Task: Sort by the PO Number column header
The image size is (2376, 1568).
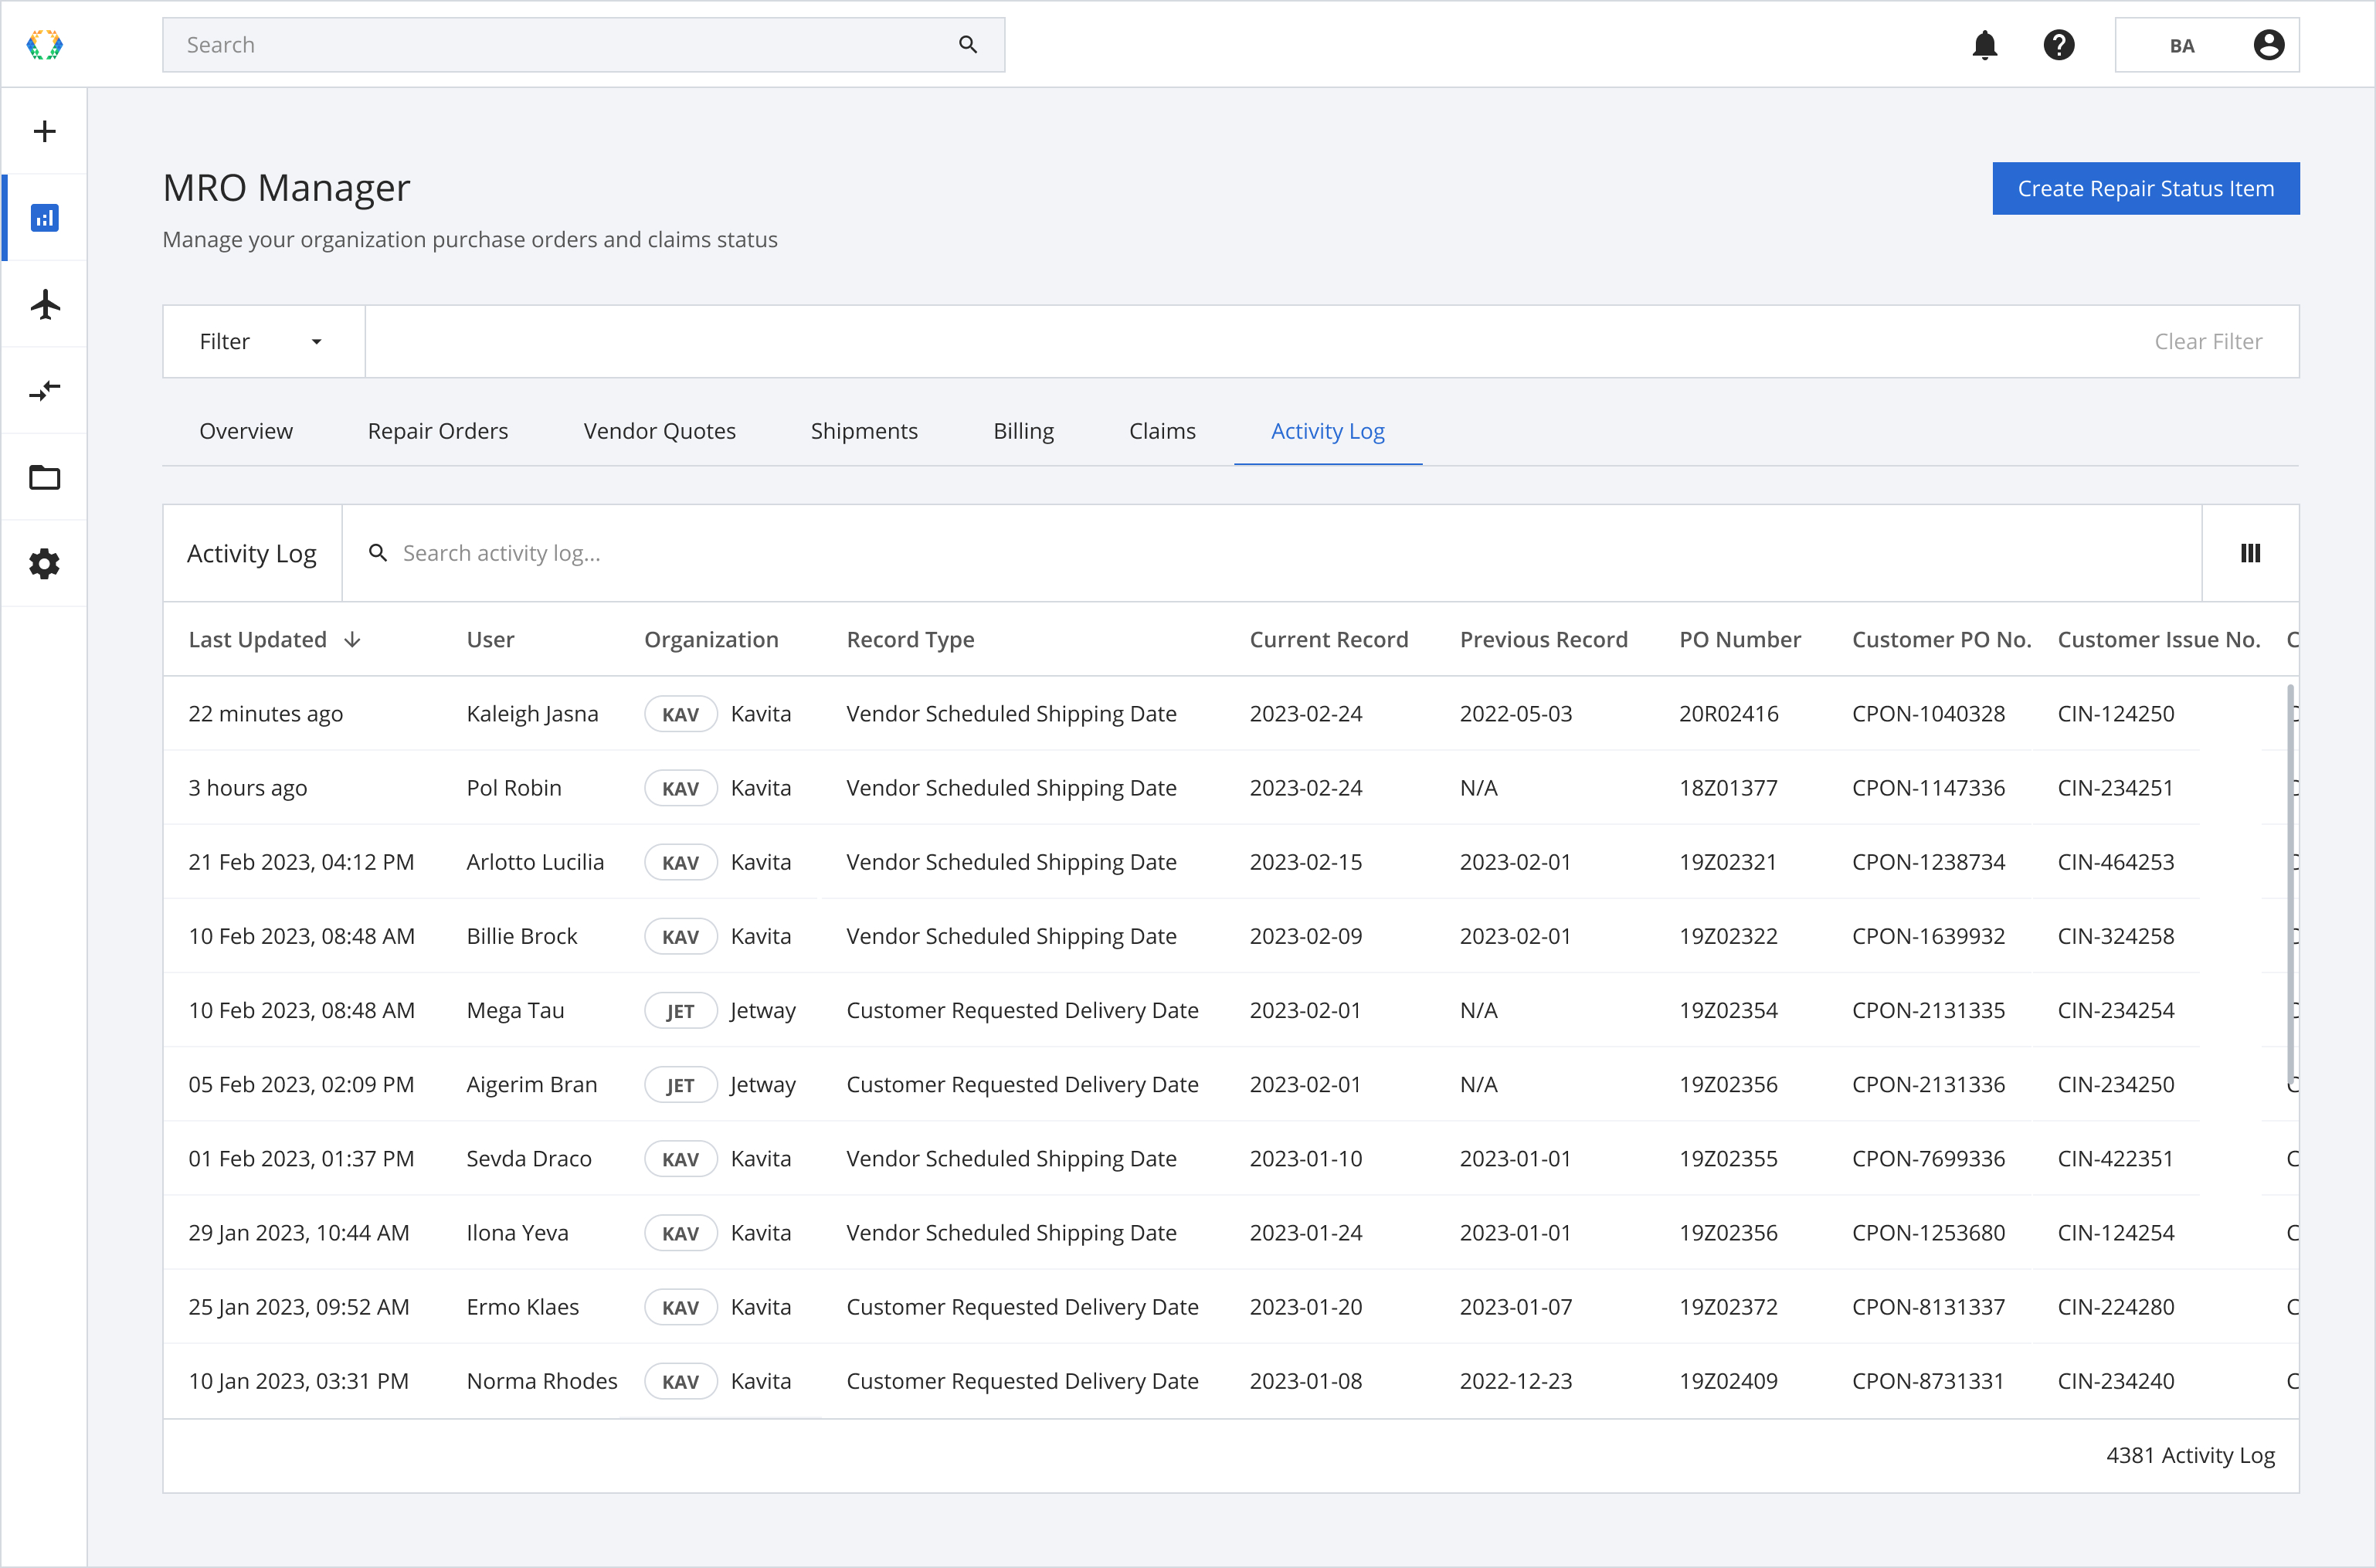Action: coord(1739,640)
